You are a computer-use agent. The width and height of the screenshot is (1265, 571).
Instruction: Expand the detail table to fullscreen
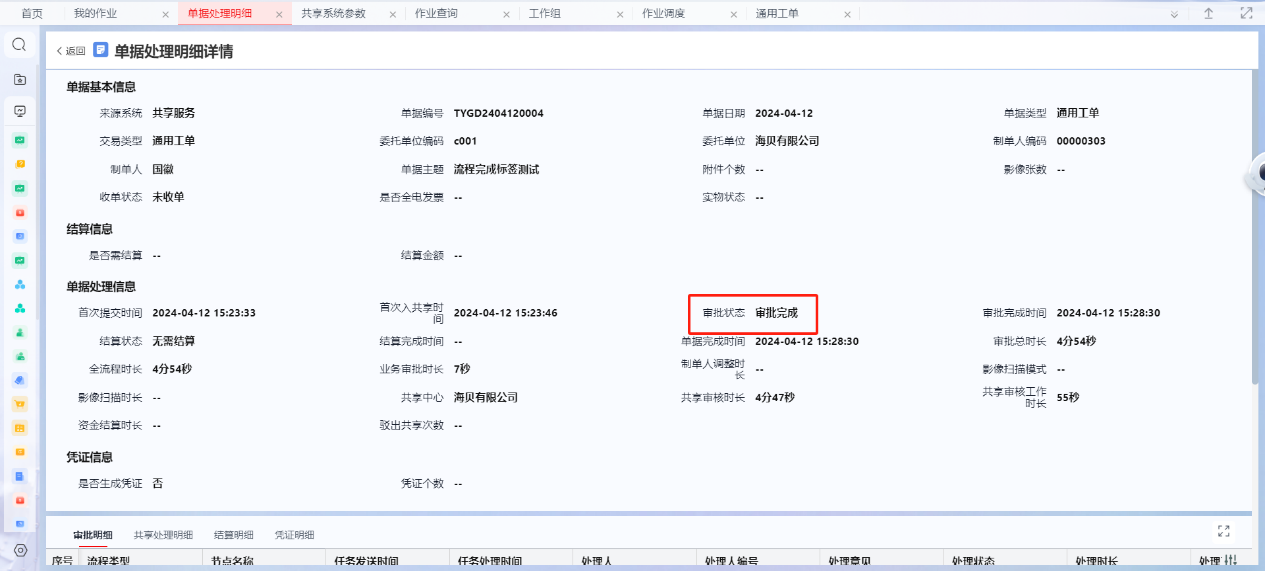coord(1223,531)
